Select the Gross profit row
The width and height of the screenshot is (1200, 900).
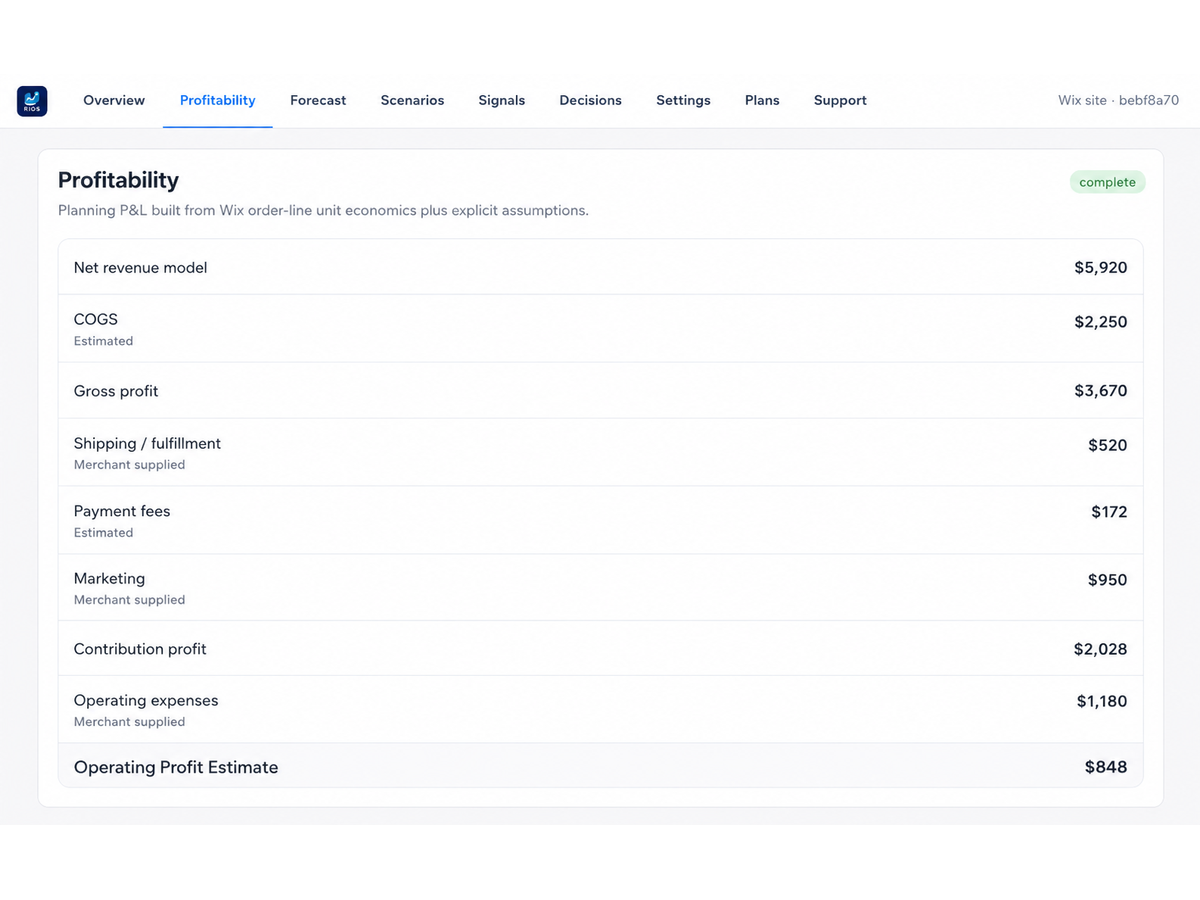click(x=600, y=390)
